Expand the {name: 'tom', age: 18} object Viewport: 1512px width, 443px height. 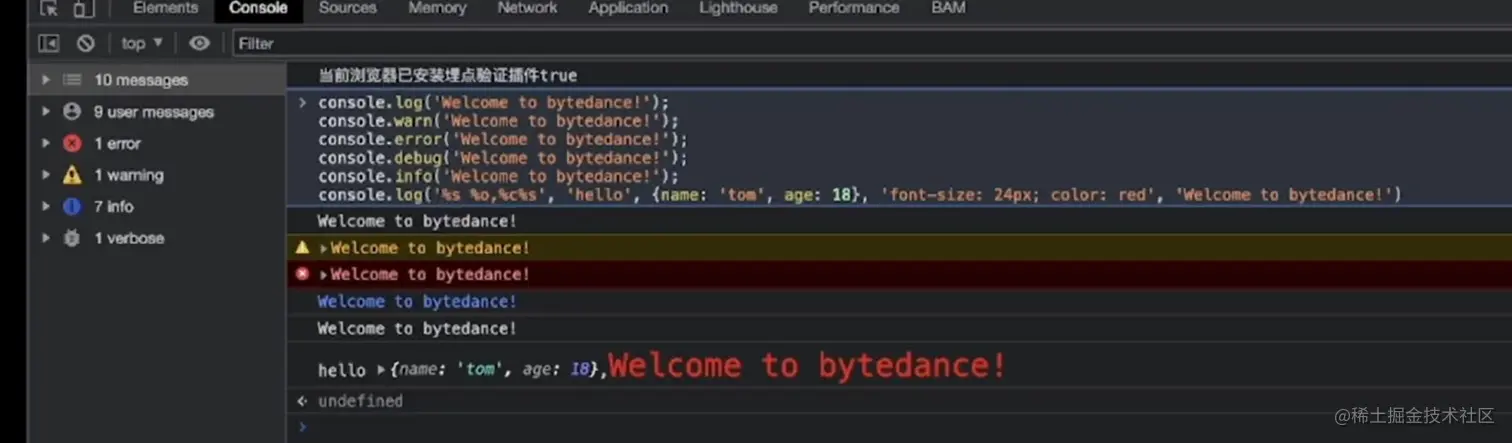coord(381,370)
